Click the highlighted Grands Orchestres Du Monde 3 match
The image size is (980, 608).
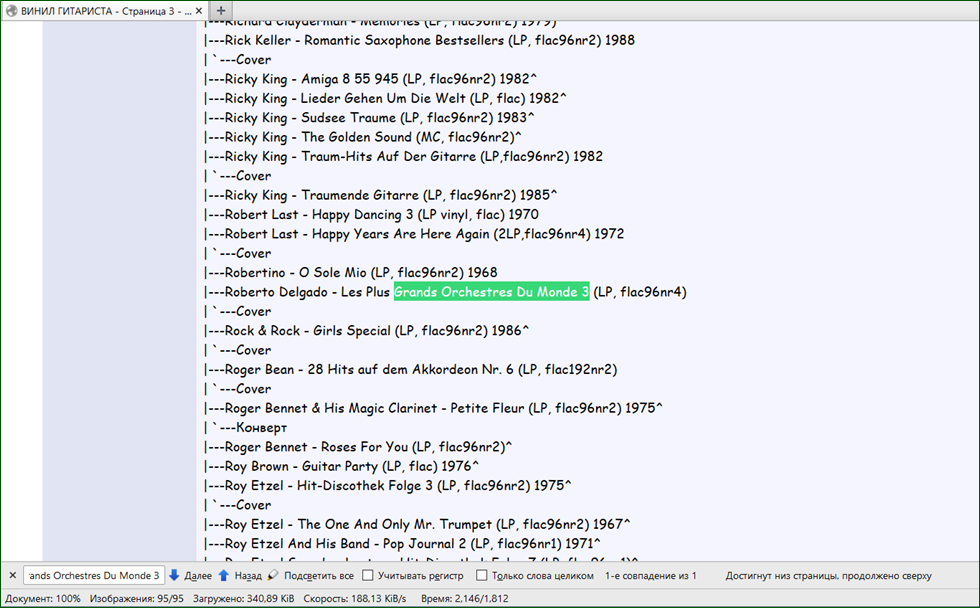click(x=491, y=292)
